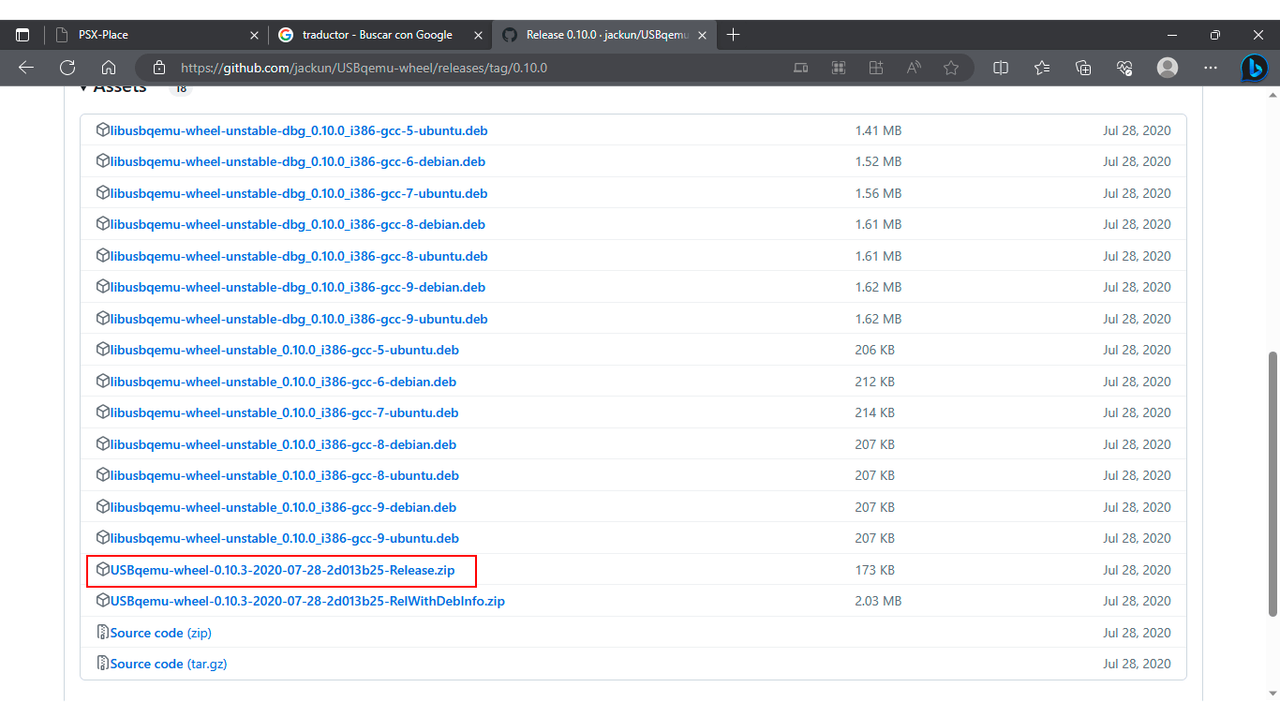Open the icon left of read aloud
1280x720 pixels.
tap(876, 68)
